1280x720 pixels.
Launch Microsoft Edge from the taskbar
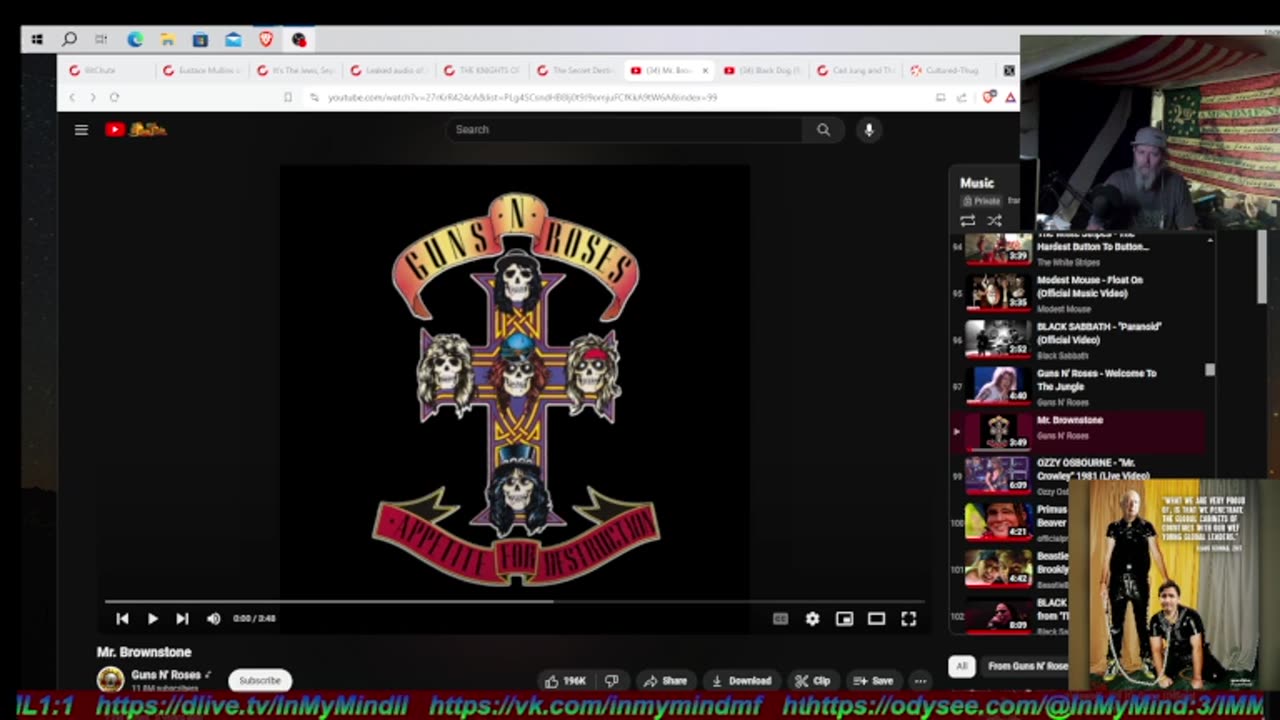click(135, 40)
